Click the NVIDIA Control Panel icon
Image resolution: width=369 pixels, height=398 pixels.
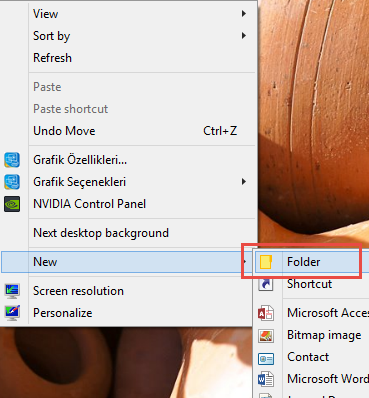point(12,204)
